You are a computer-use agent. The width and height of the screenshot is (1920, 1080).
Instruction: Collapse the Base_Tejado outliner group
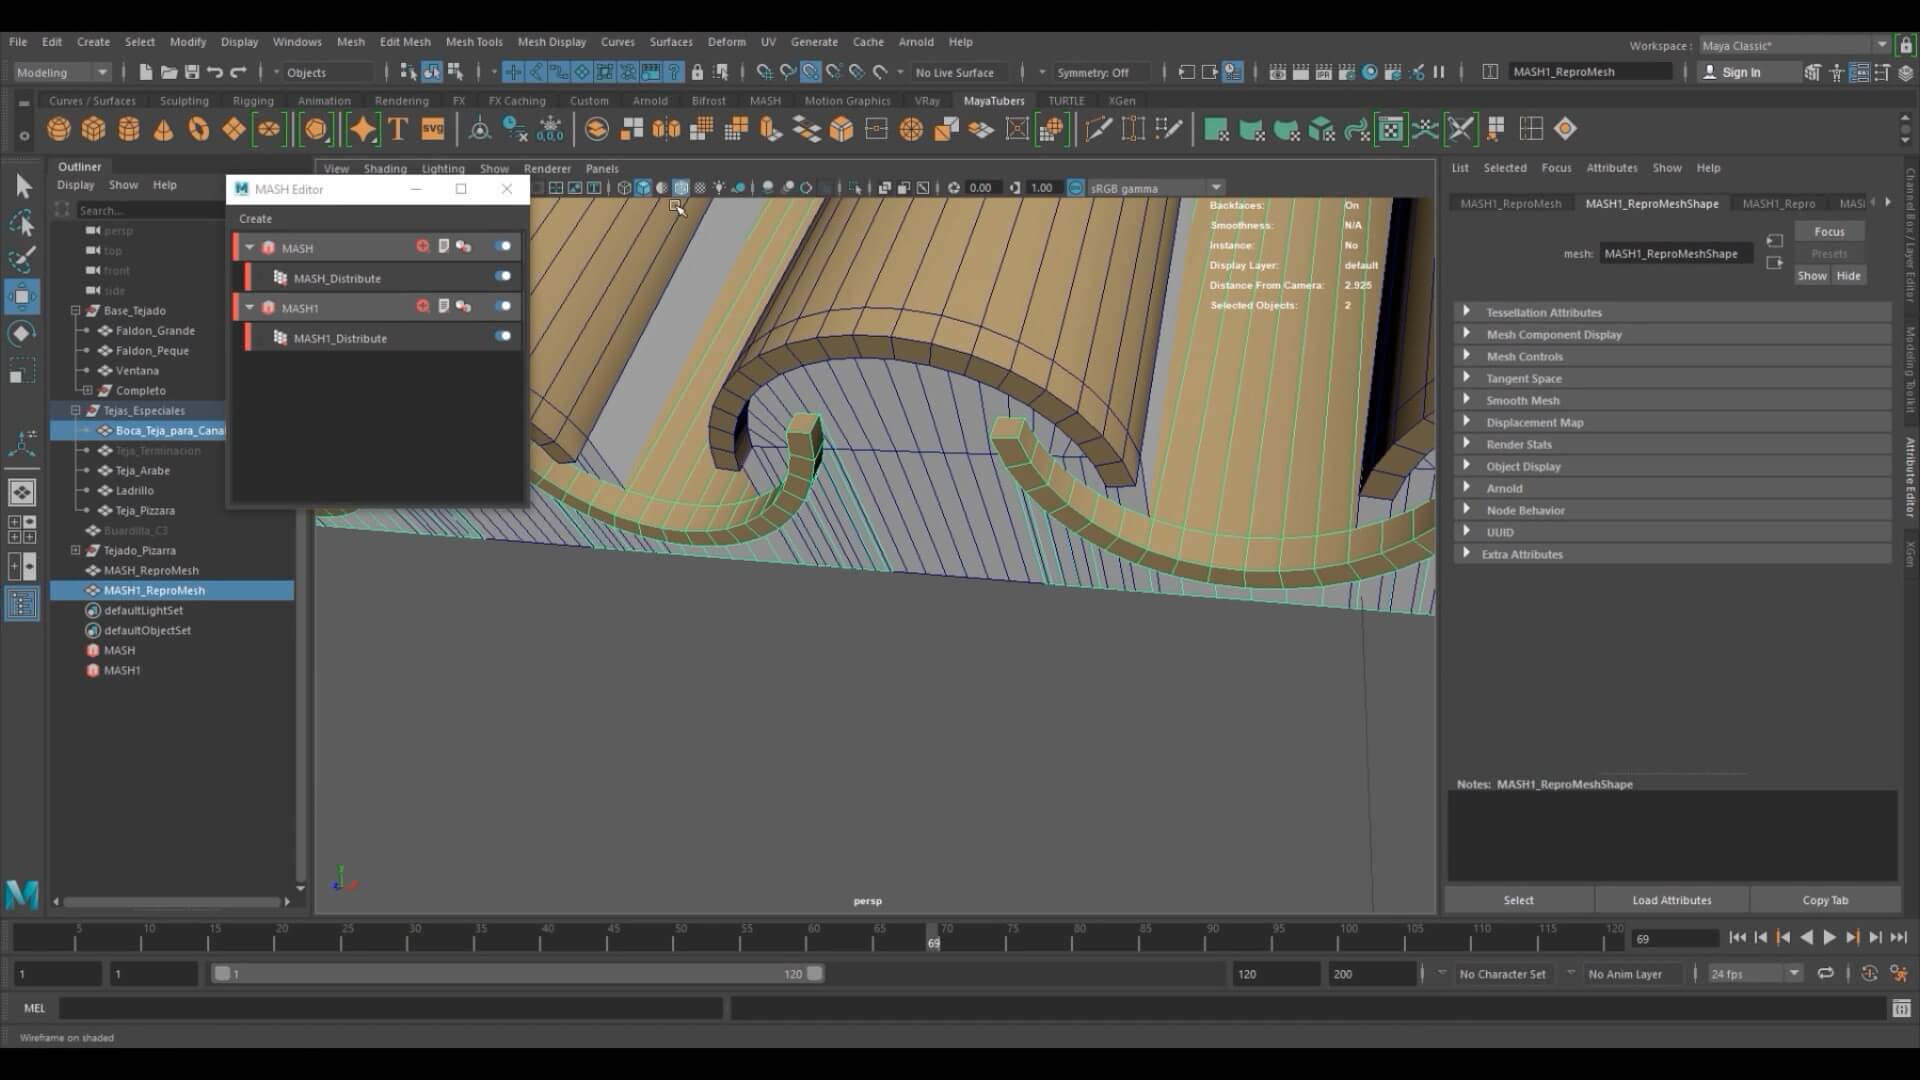[x=76, y=311]
